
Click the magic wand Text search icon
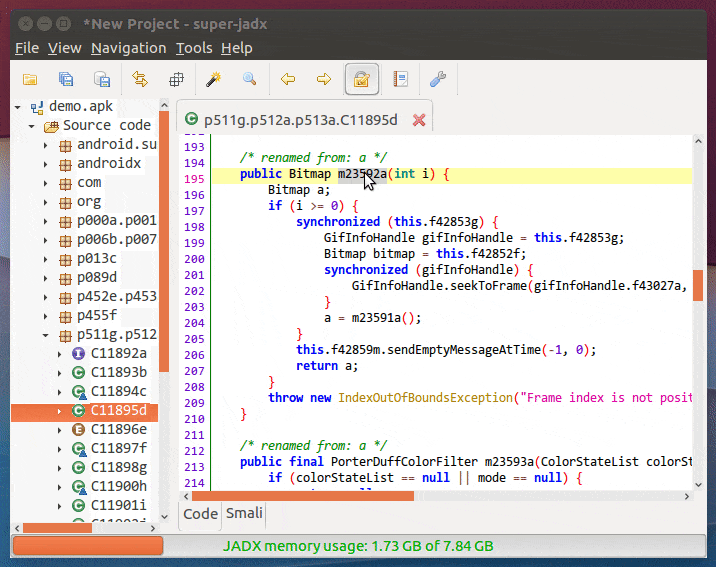pyautogui.click(x=213, y=79)
